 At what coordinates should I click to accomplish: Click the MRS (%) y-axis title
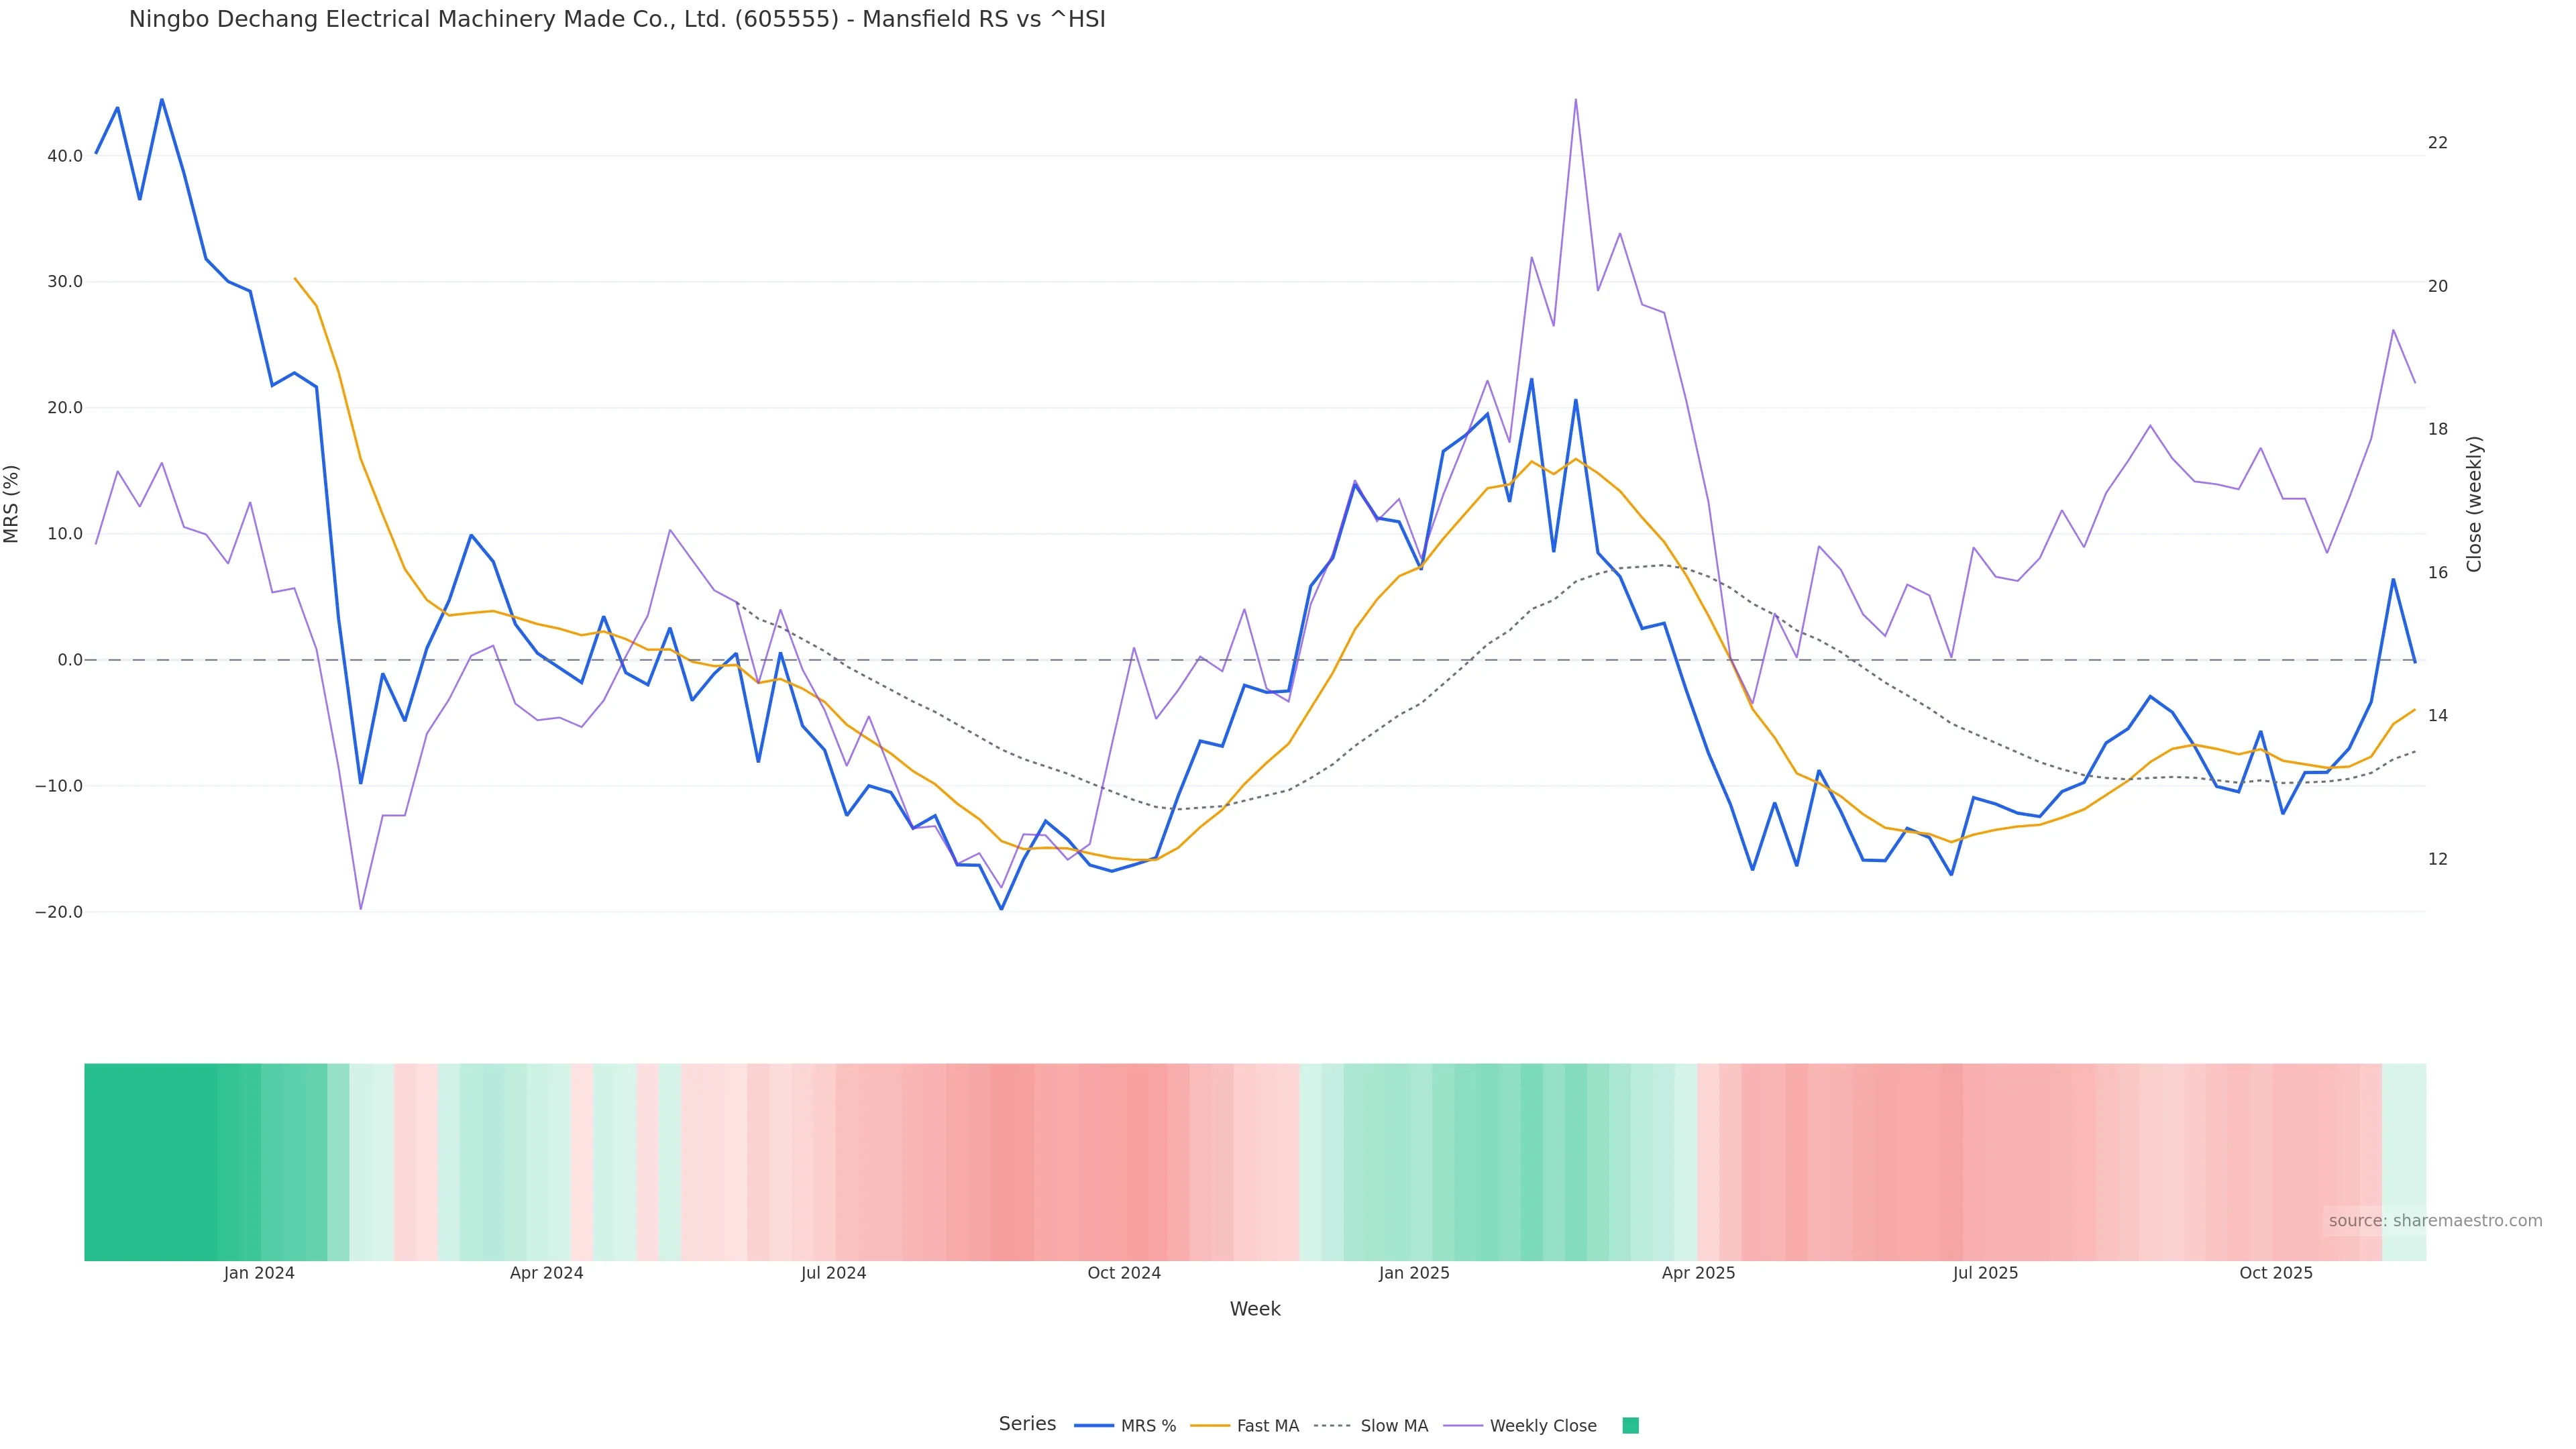(12, 504)
